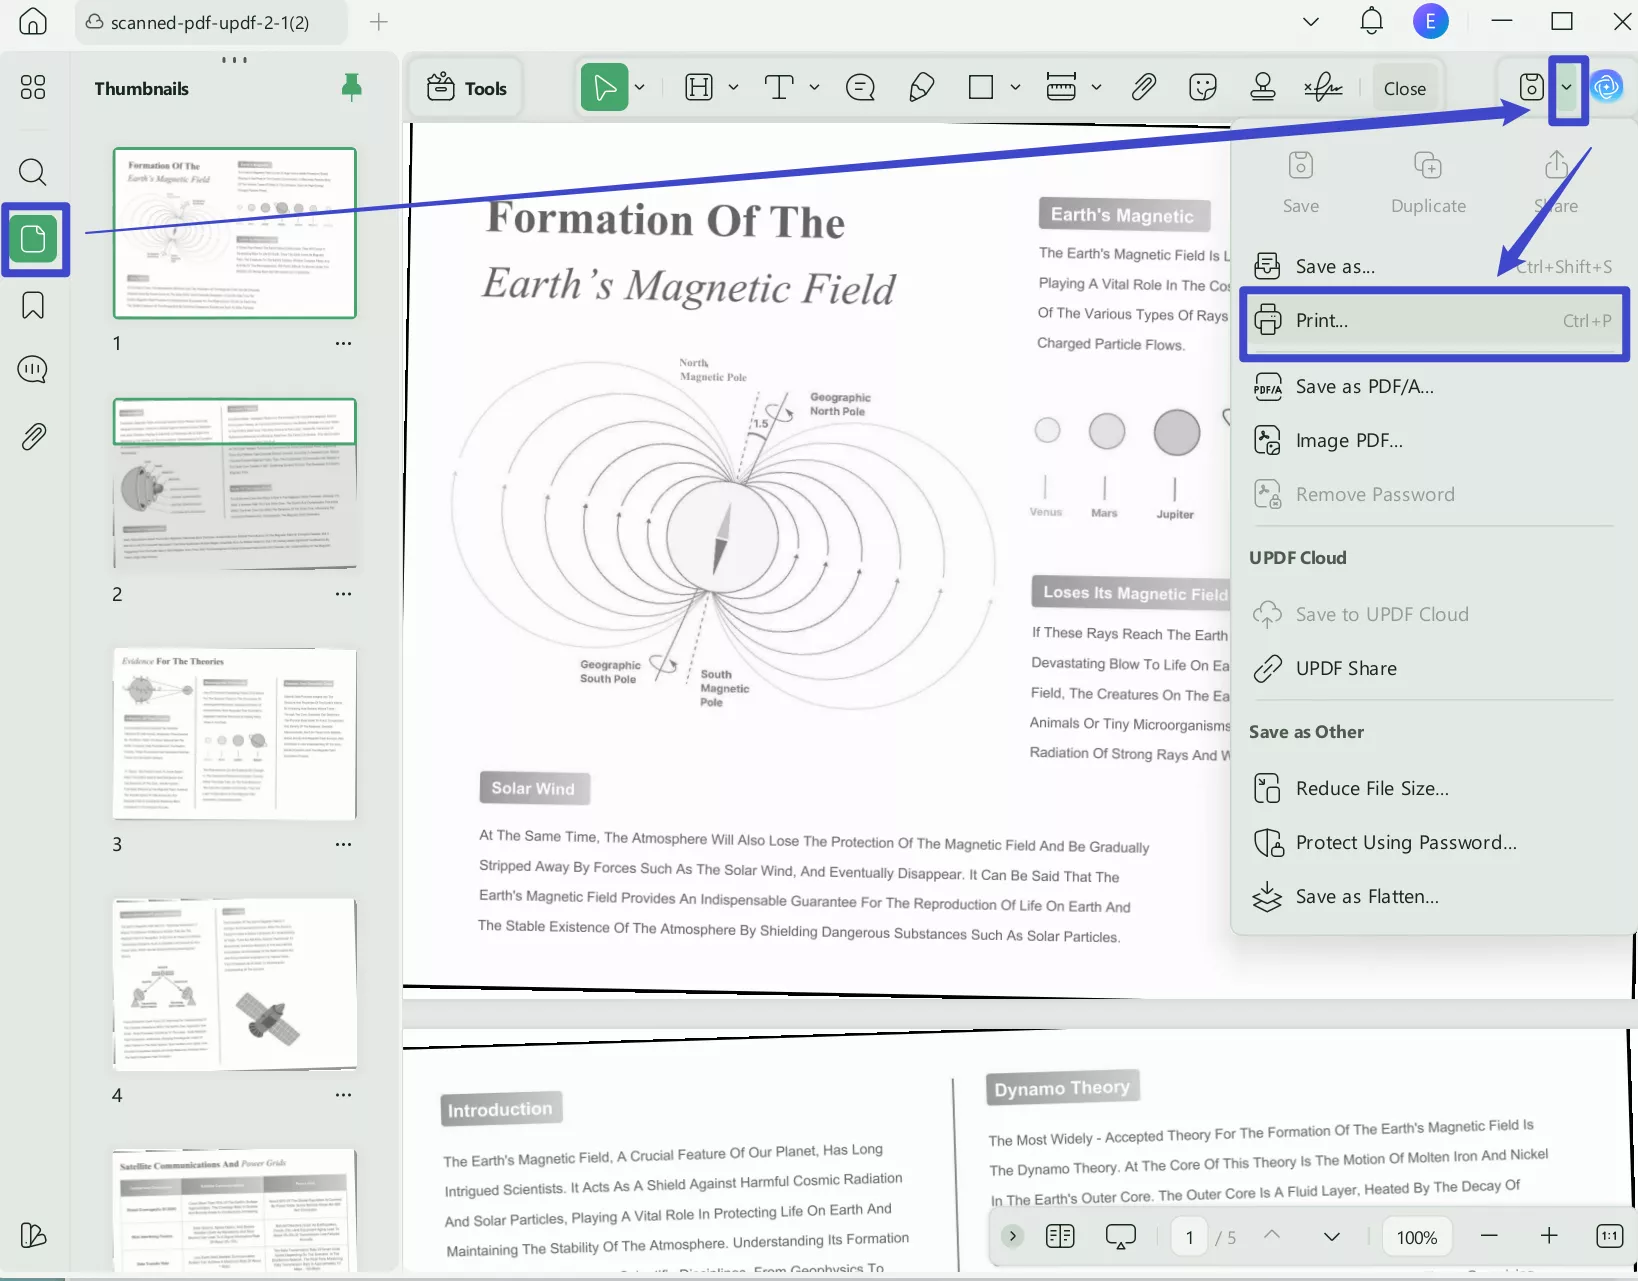The image size is (1638, 1281).
Task: Pin the thumbnails panel
Action: 351,87
